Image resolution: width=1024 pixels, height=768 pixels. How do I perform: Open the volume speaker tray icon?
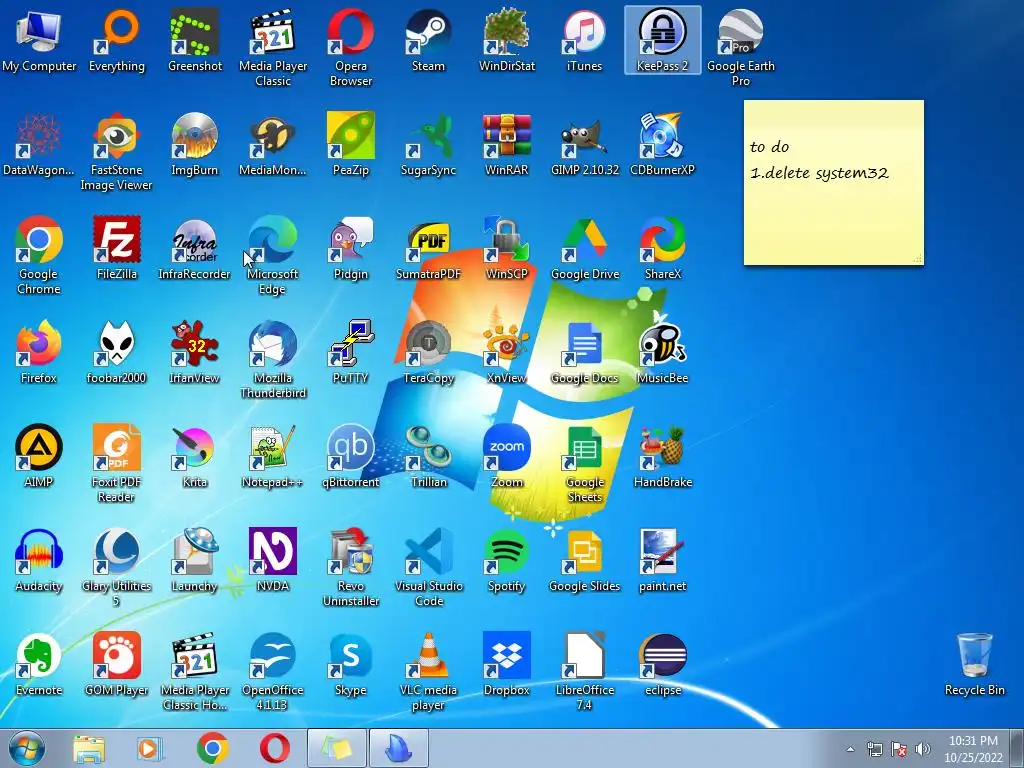[922, 749]
